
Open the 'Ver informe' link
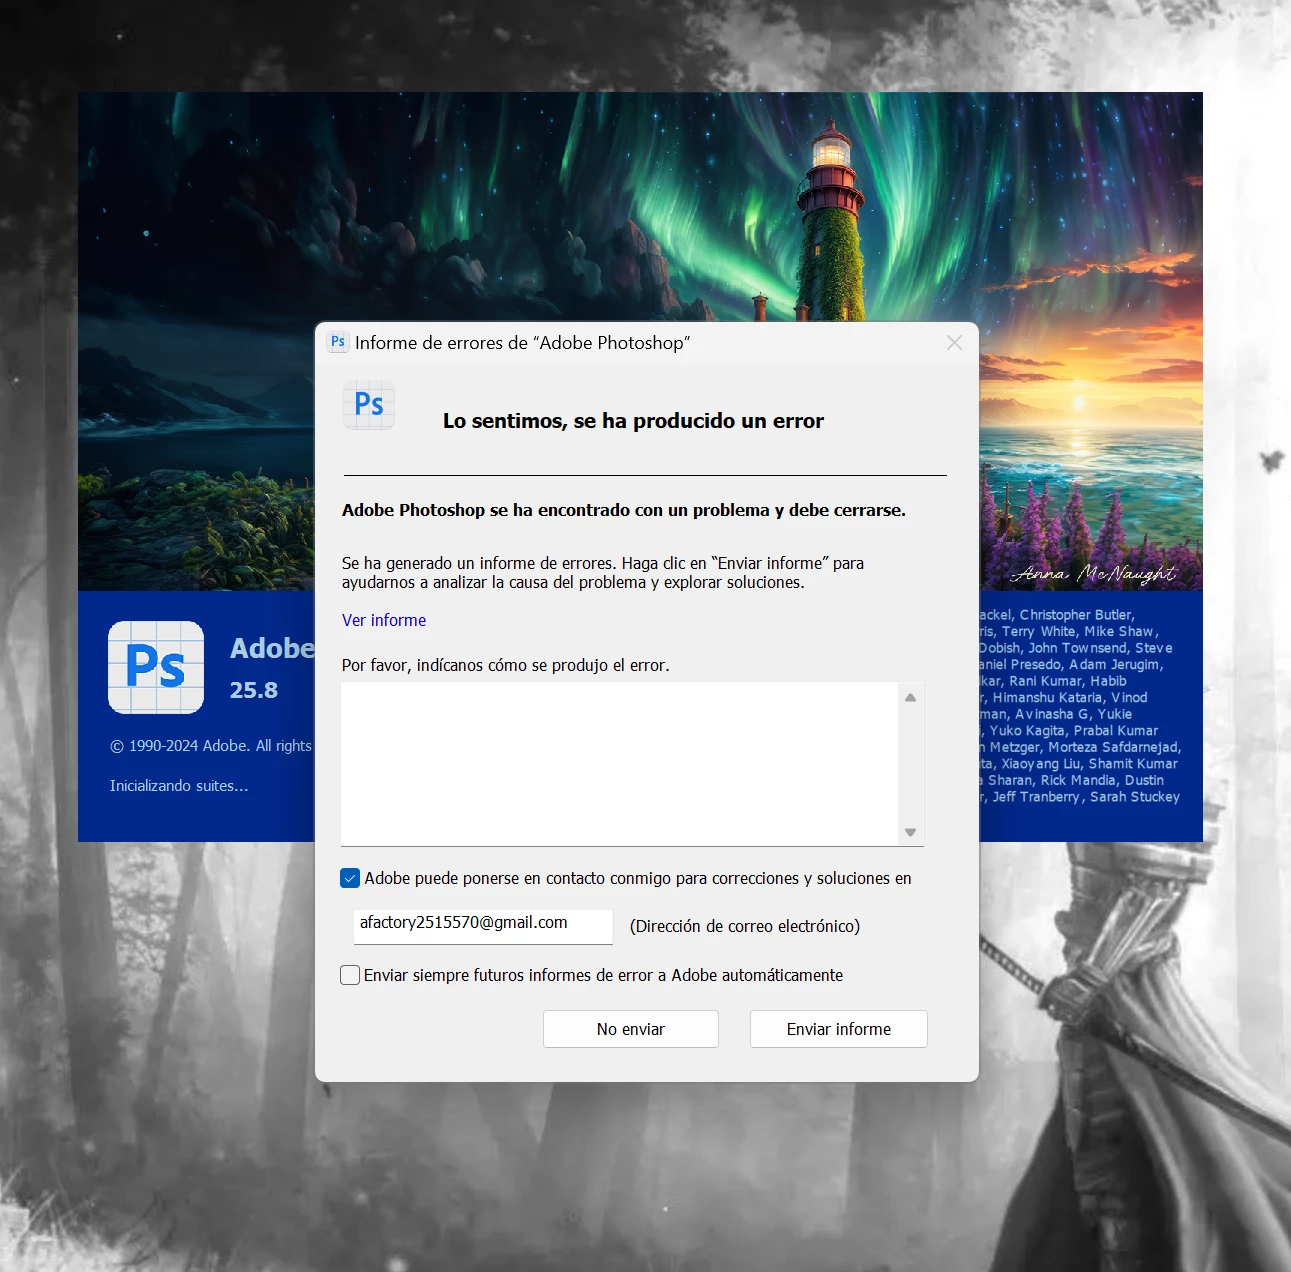coord(384,620)
